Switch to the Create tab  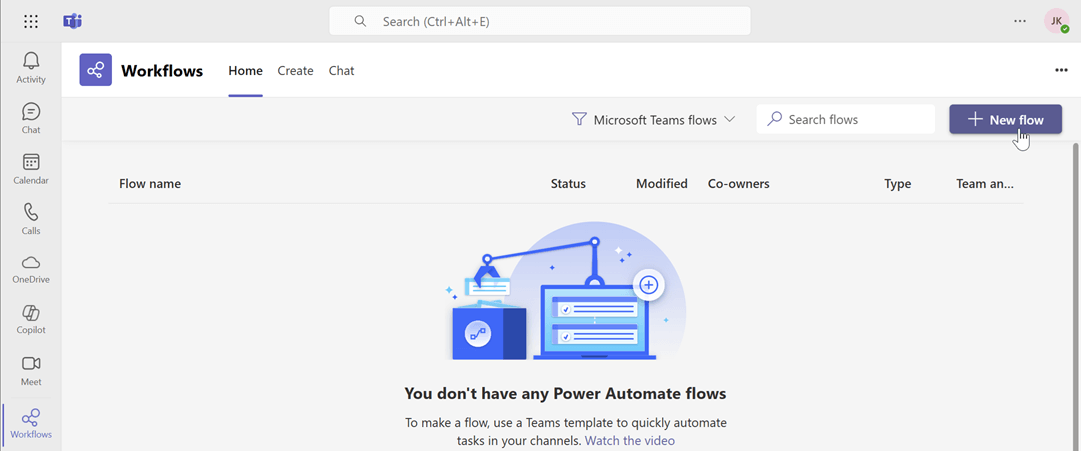click(295, 71)
